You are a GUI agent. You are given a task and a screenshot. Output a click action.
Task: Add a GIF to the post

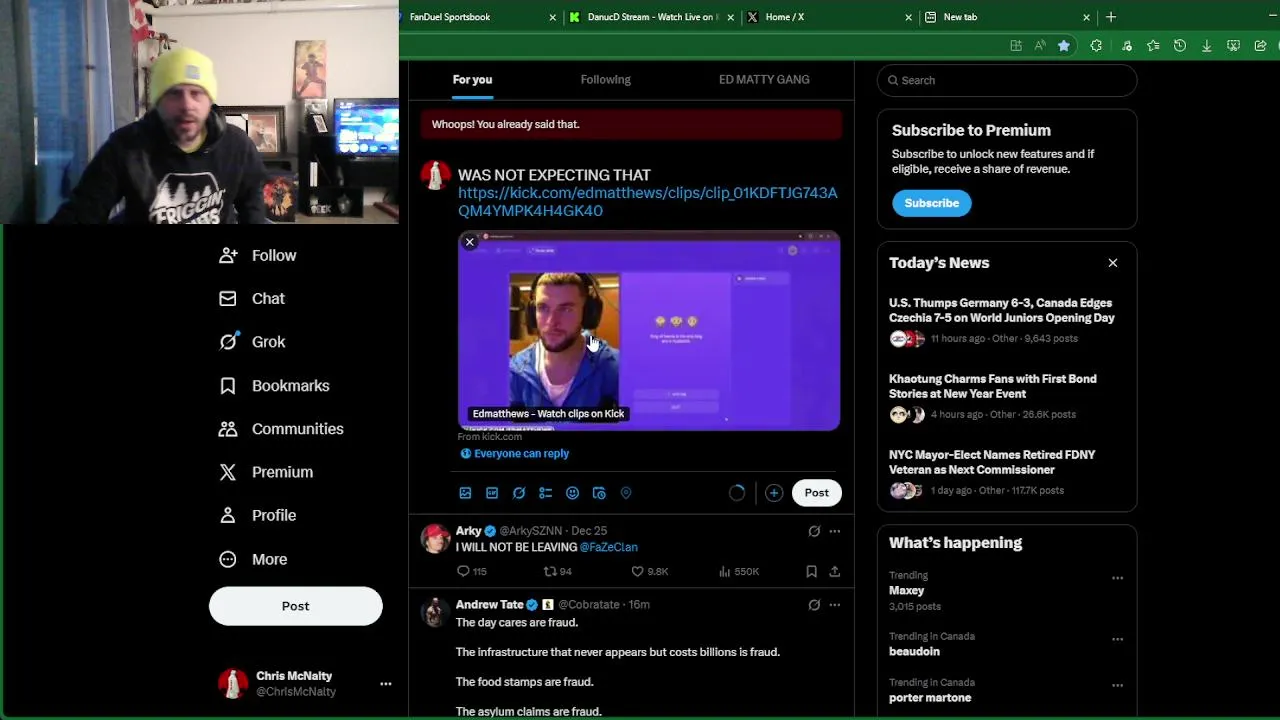tap(492, 493)
